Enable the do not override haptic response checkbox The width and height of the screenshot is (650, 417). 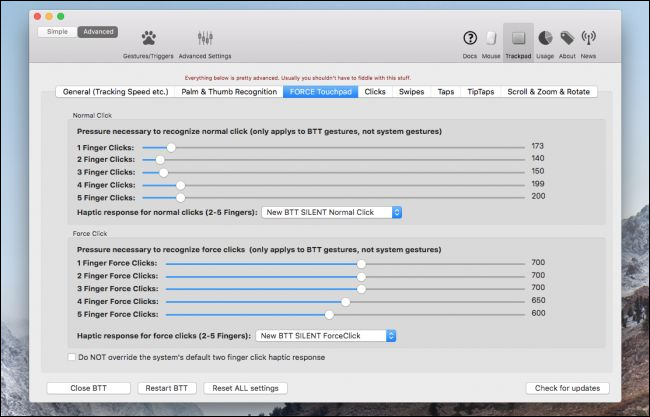pos(71,356)
